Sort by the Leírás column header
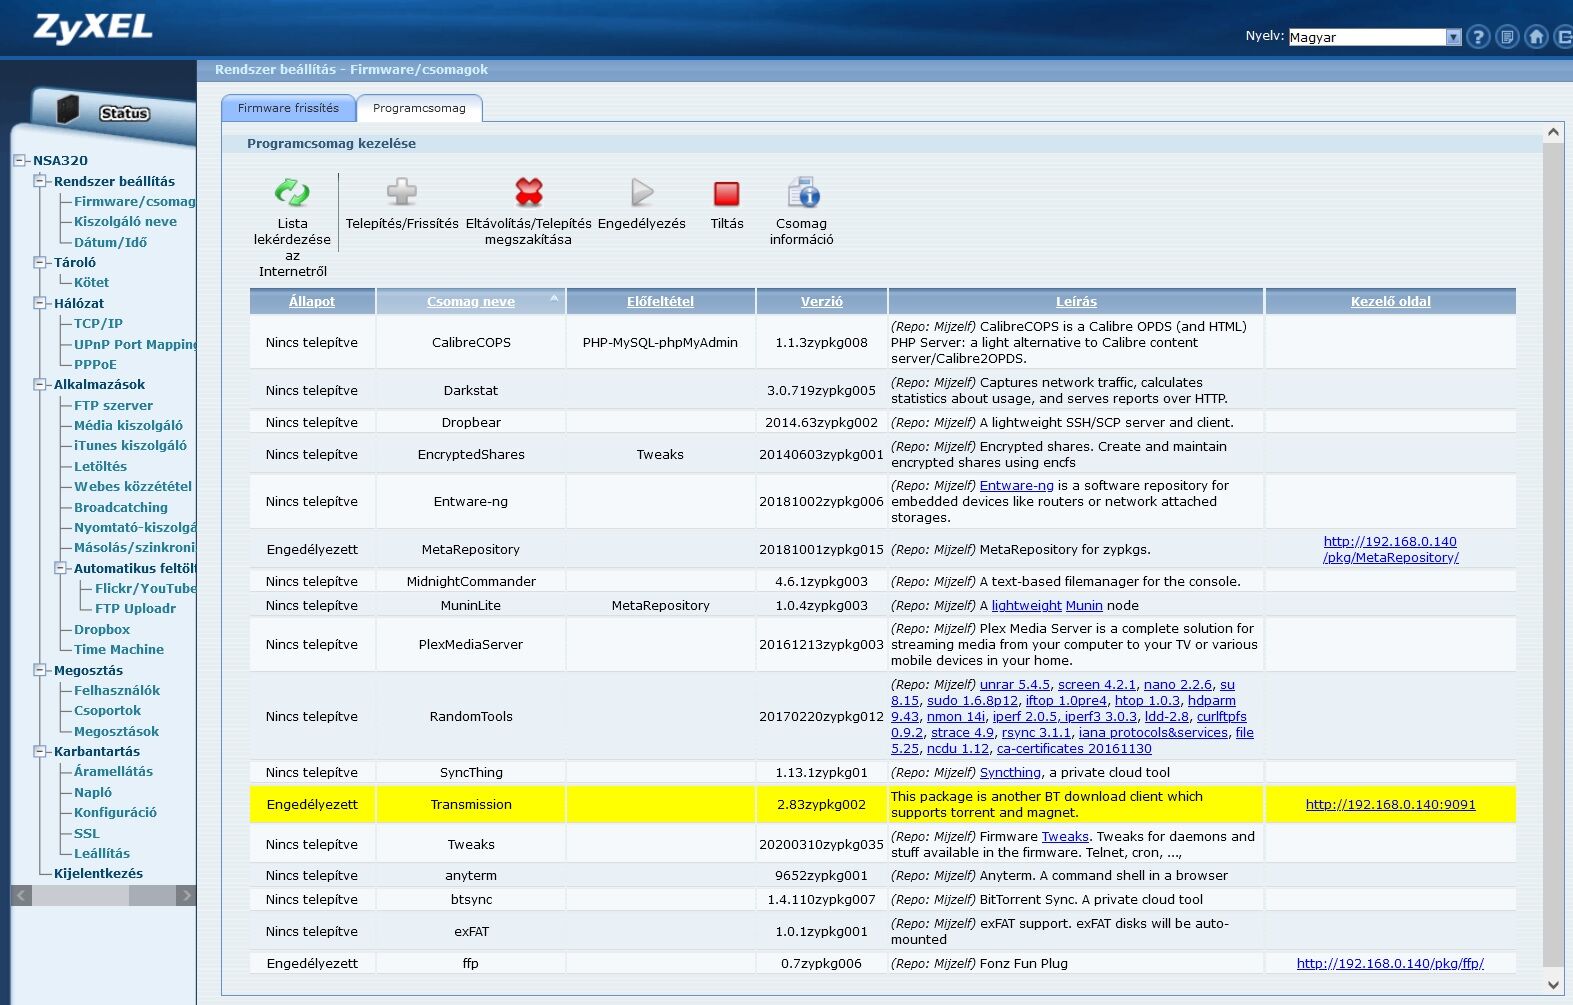 pyautogui.click(x=1076, y=301)
